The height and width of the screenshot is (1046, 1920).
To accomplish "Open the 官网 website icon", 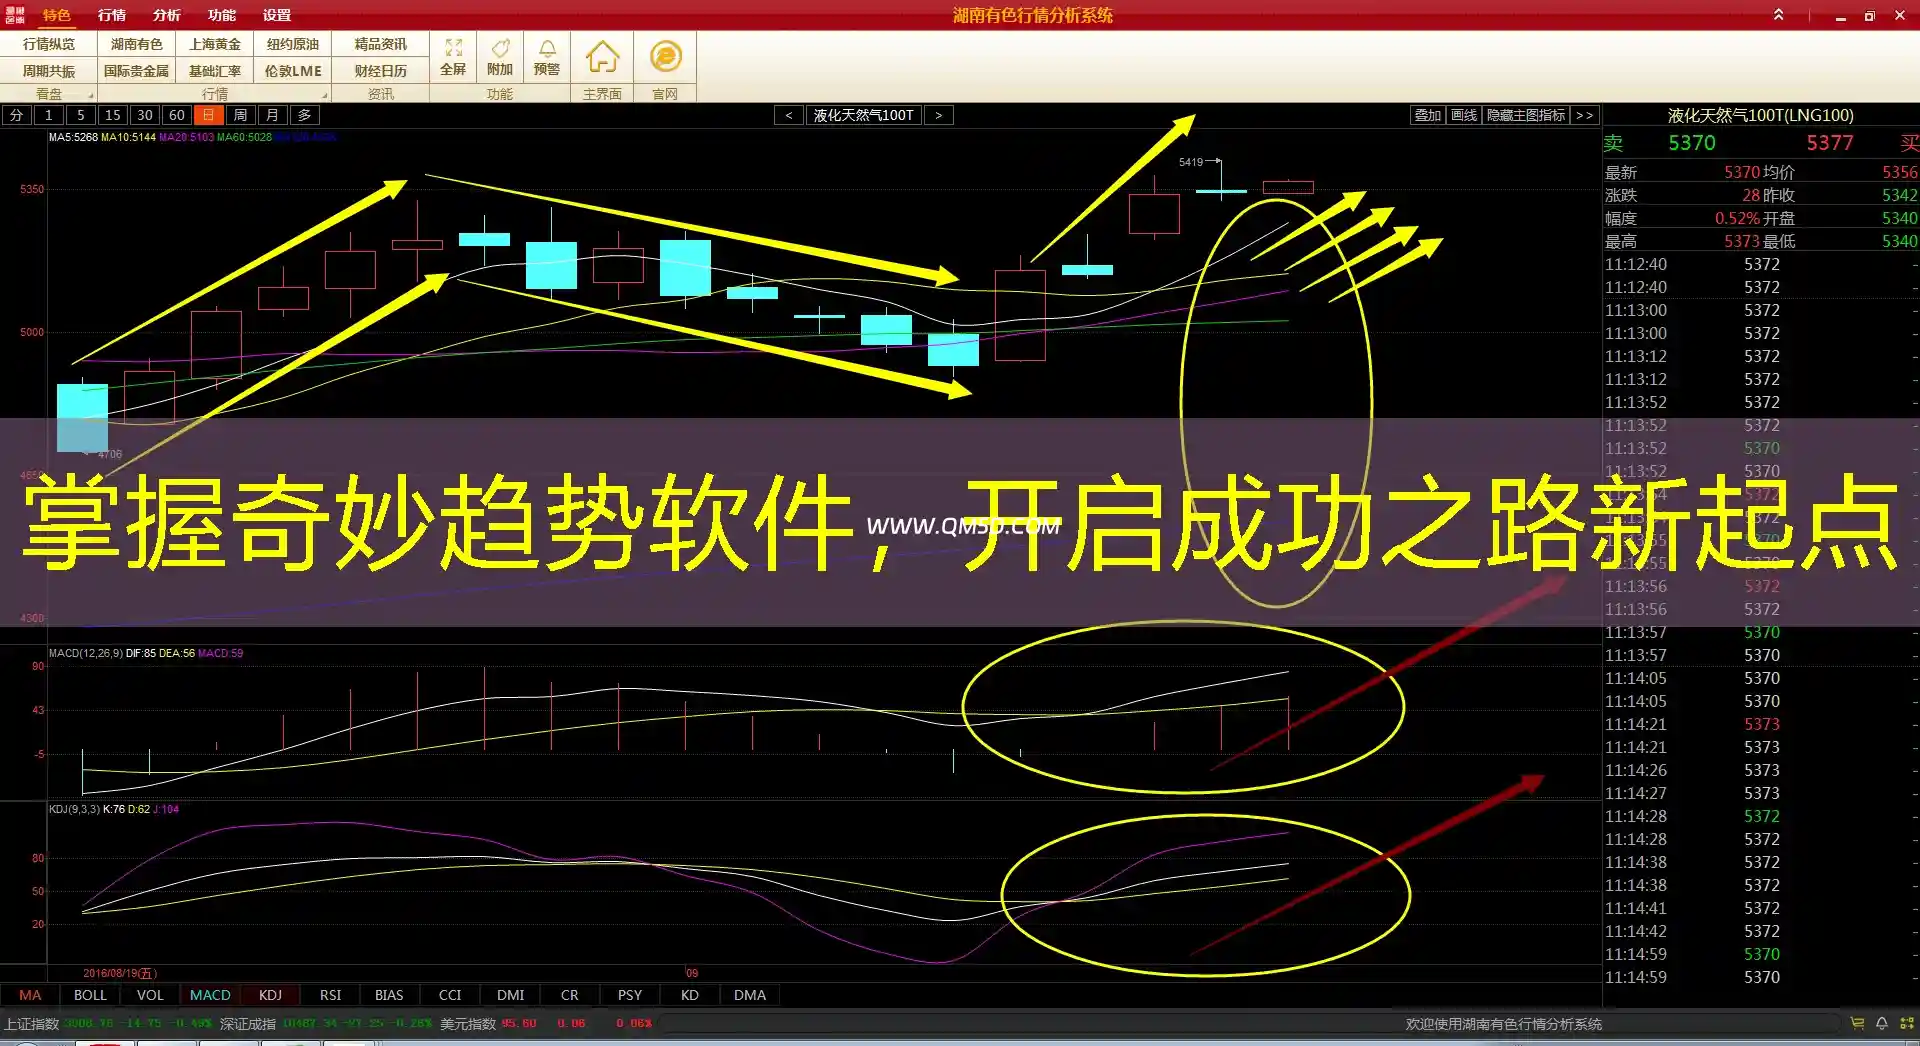I will pos(665,57).
